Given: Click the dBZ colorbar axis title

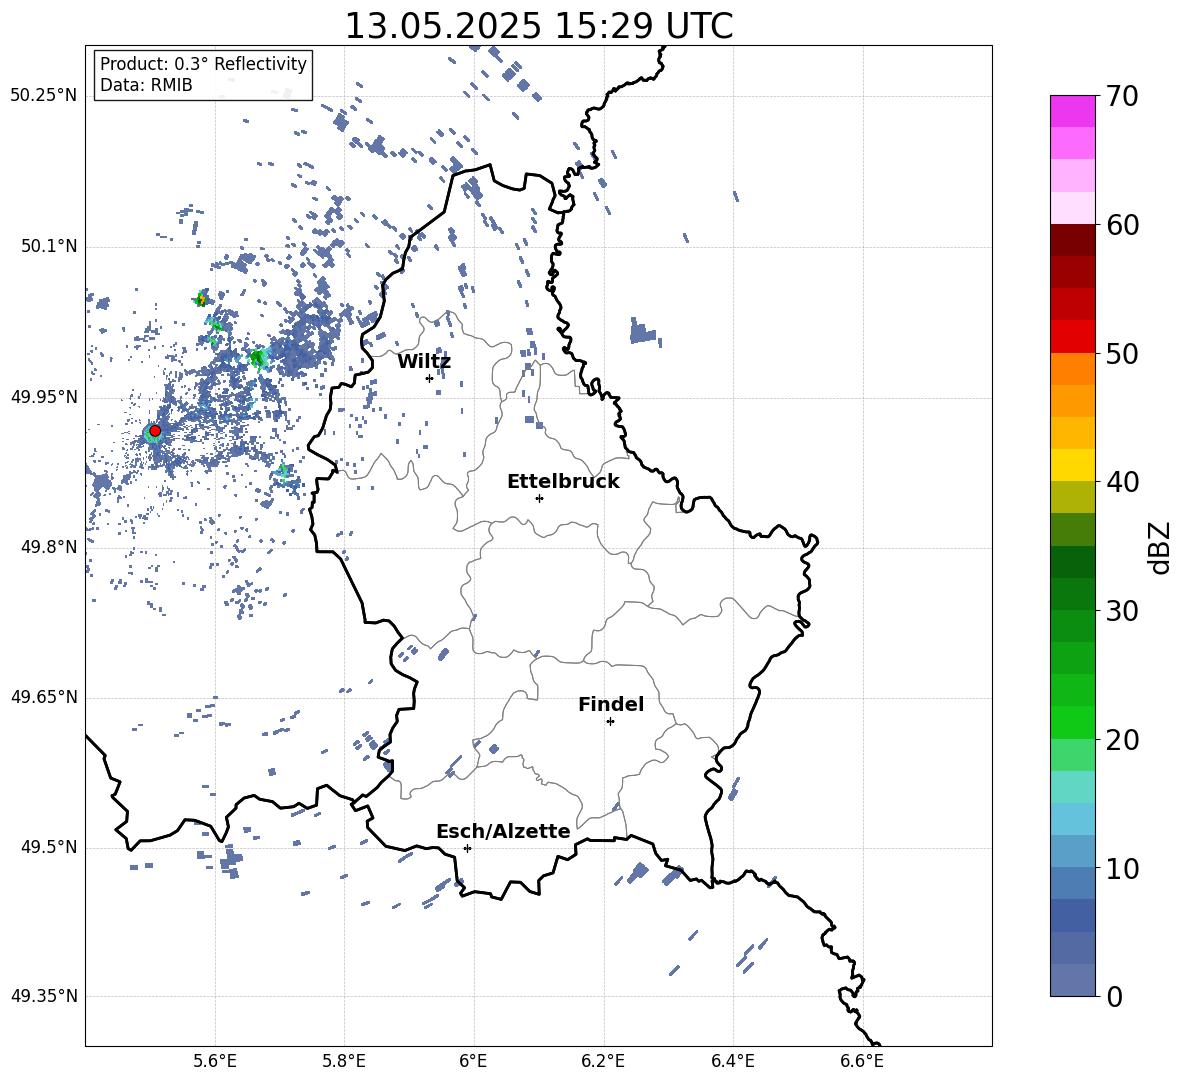Looking at the screenshot, I should pos(1159,547).
